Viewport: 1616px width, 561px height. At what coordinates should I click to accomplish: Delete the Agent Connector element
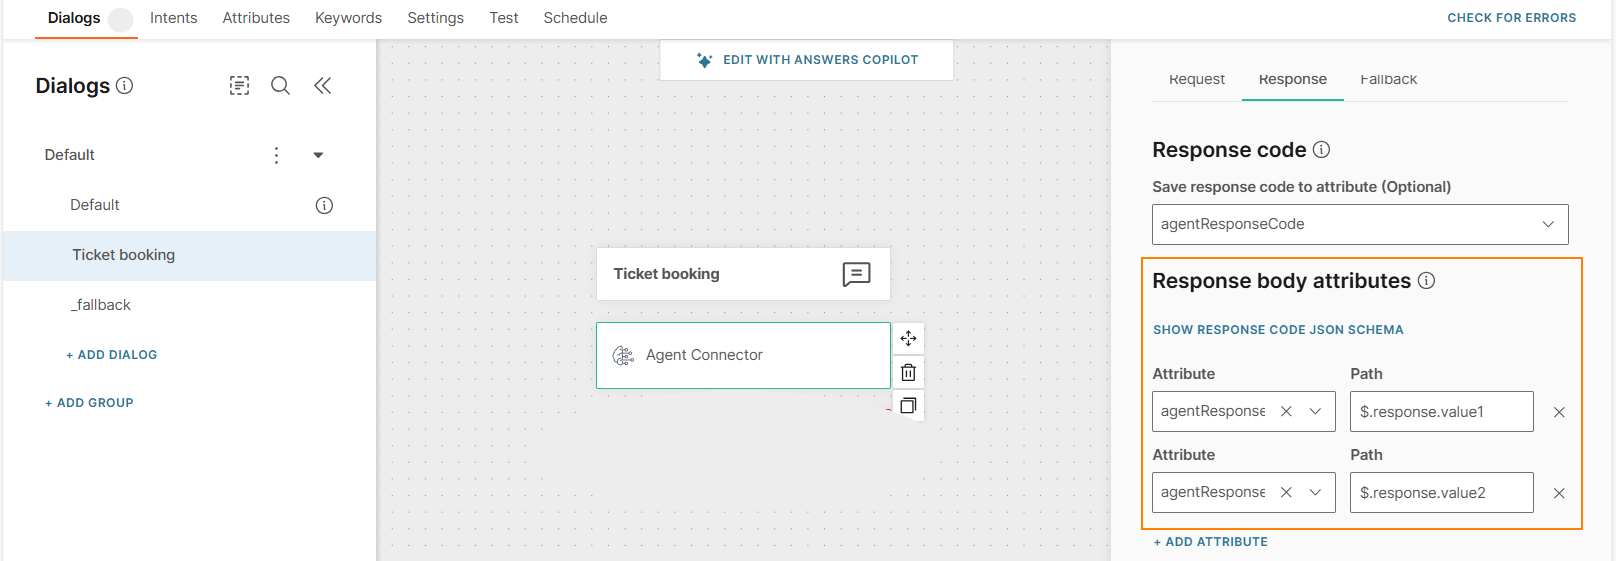click(908, 373)
